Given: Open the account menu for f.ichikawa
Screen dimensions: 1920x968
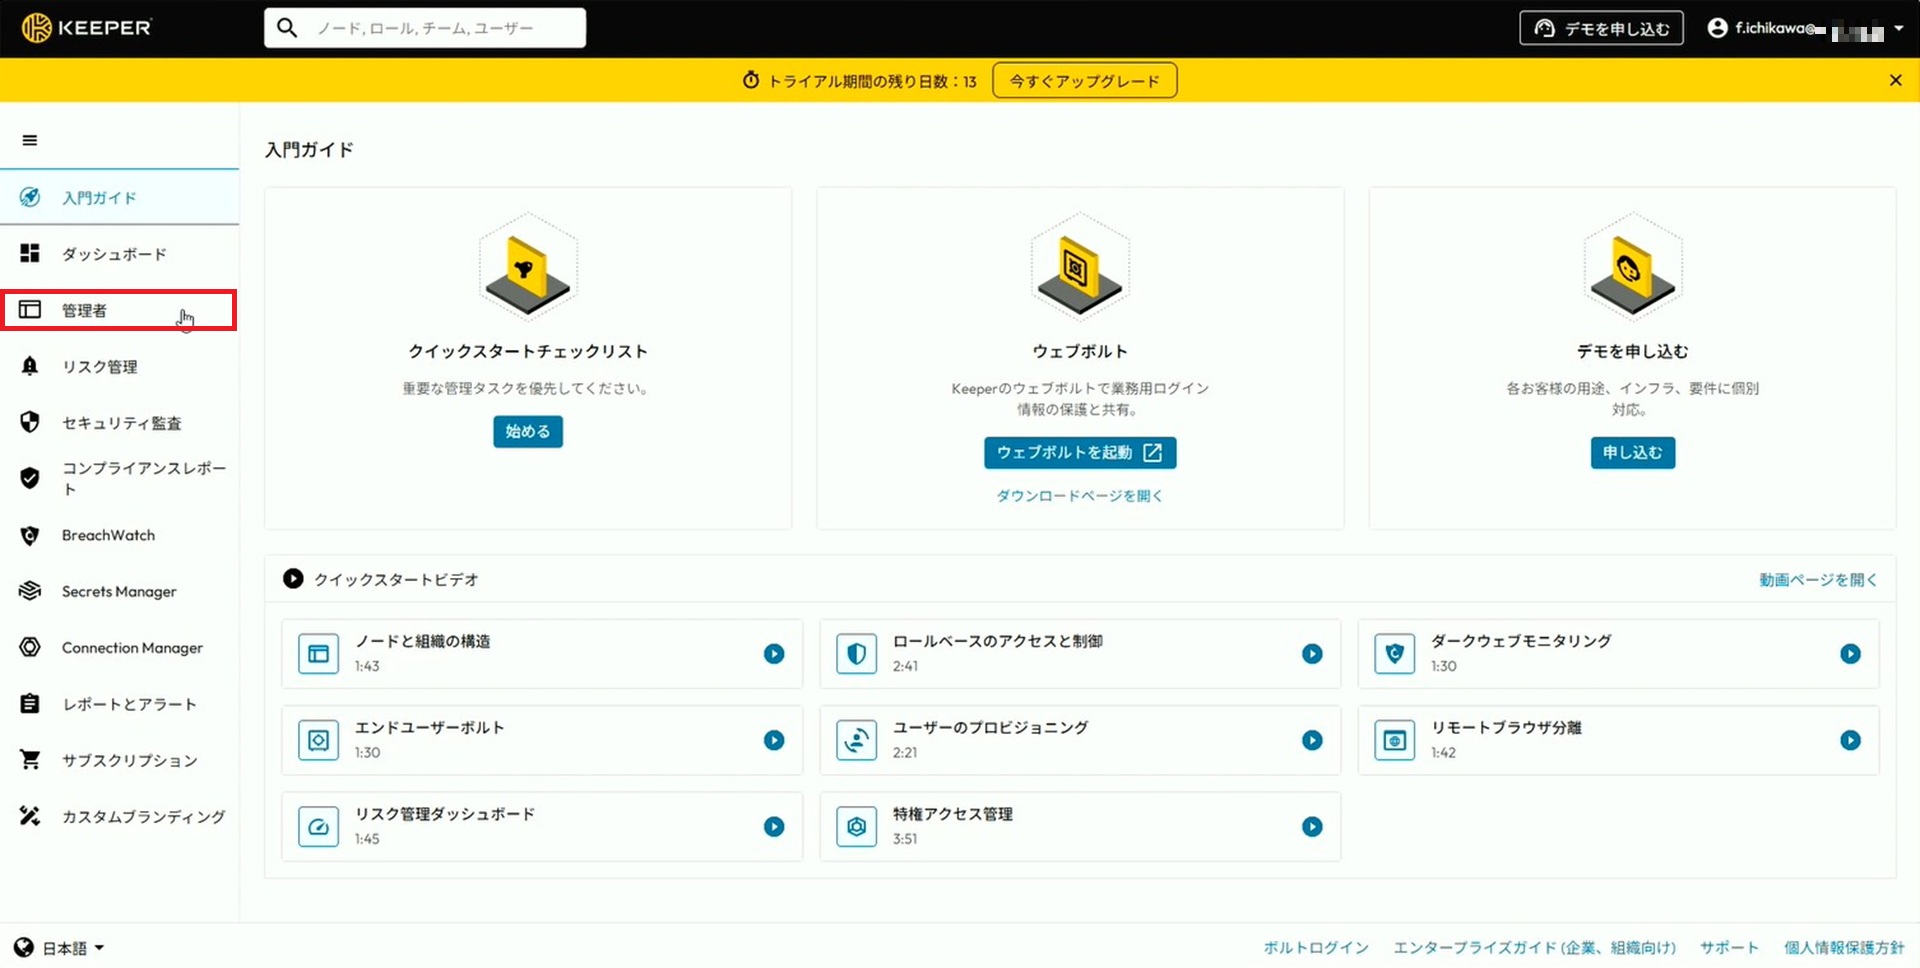Looking at the screenshot, I should pyautogui.click(x=1790, y=27).
